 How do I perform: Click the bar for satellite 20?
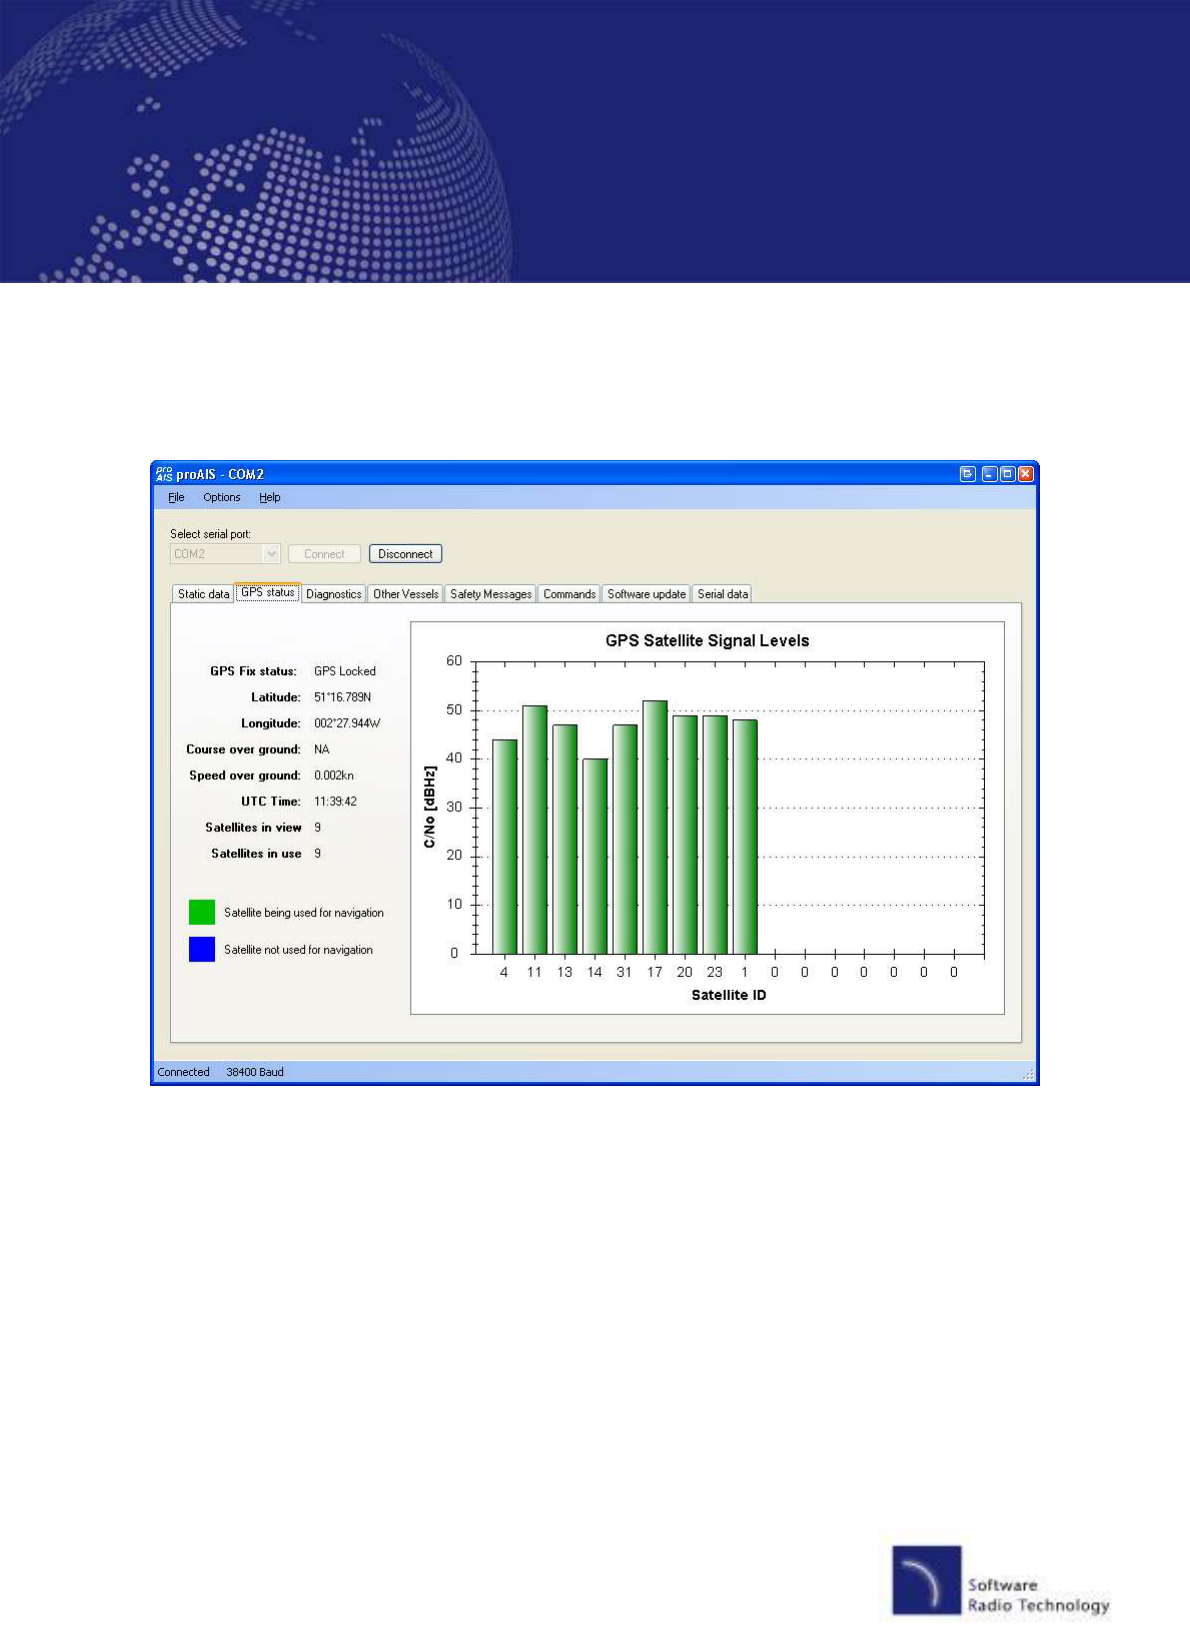click(685, 835)
